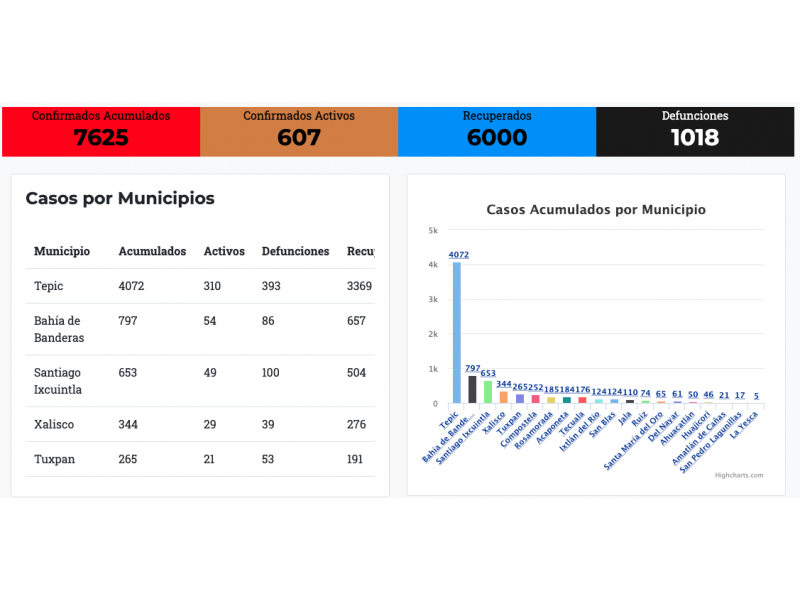This screenshot has width=800, height=600.
Task: Click the 653 data label in chart
Action: pos(488,373)
